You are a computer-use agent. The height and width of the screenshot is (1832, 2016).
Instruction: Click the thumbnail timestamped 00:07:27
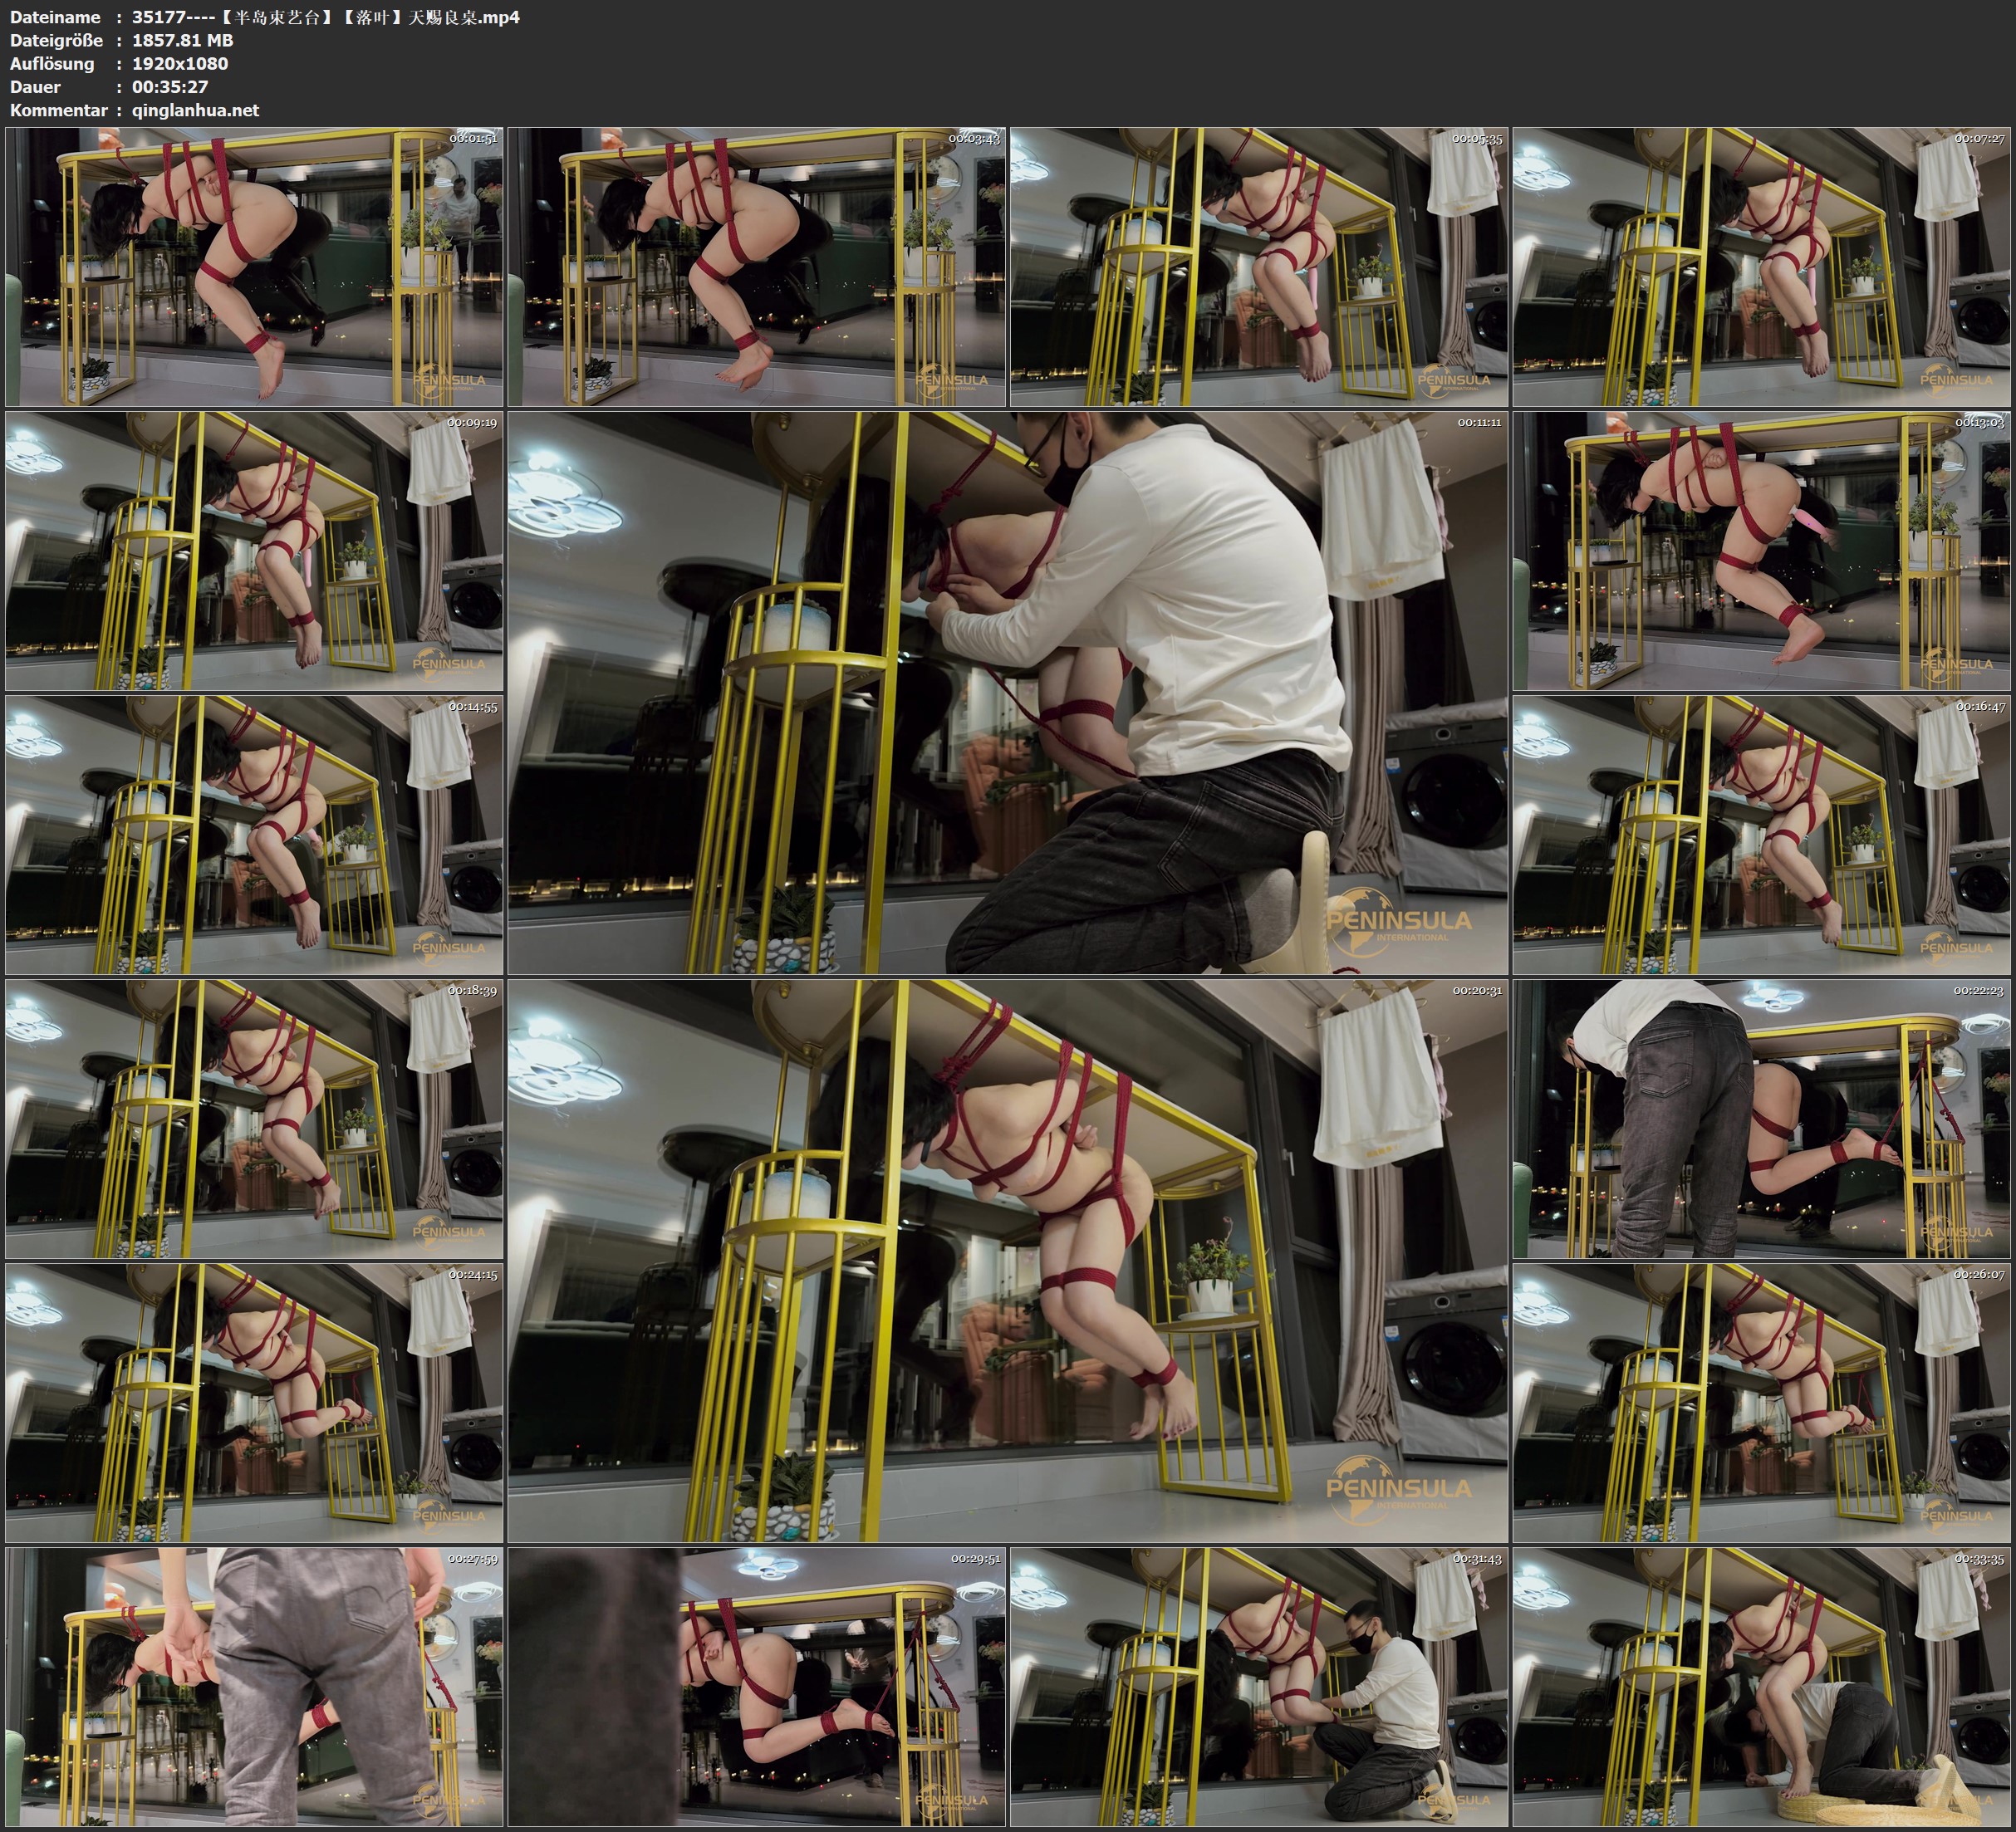tap(1761, 267)
